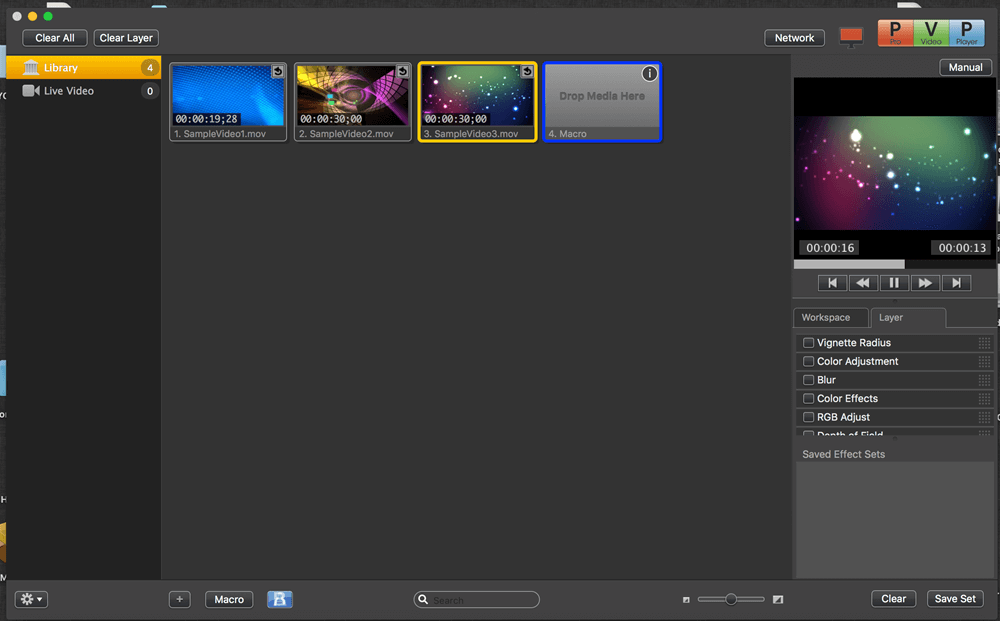Click the Blur row drag handle
The height and width of the screenshot is (621, 1000).
pos(984,380)
